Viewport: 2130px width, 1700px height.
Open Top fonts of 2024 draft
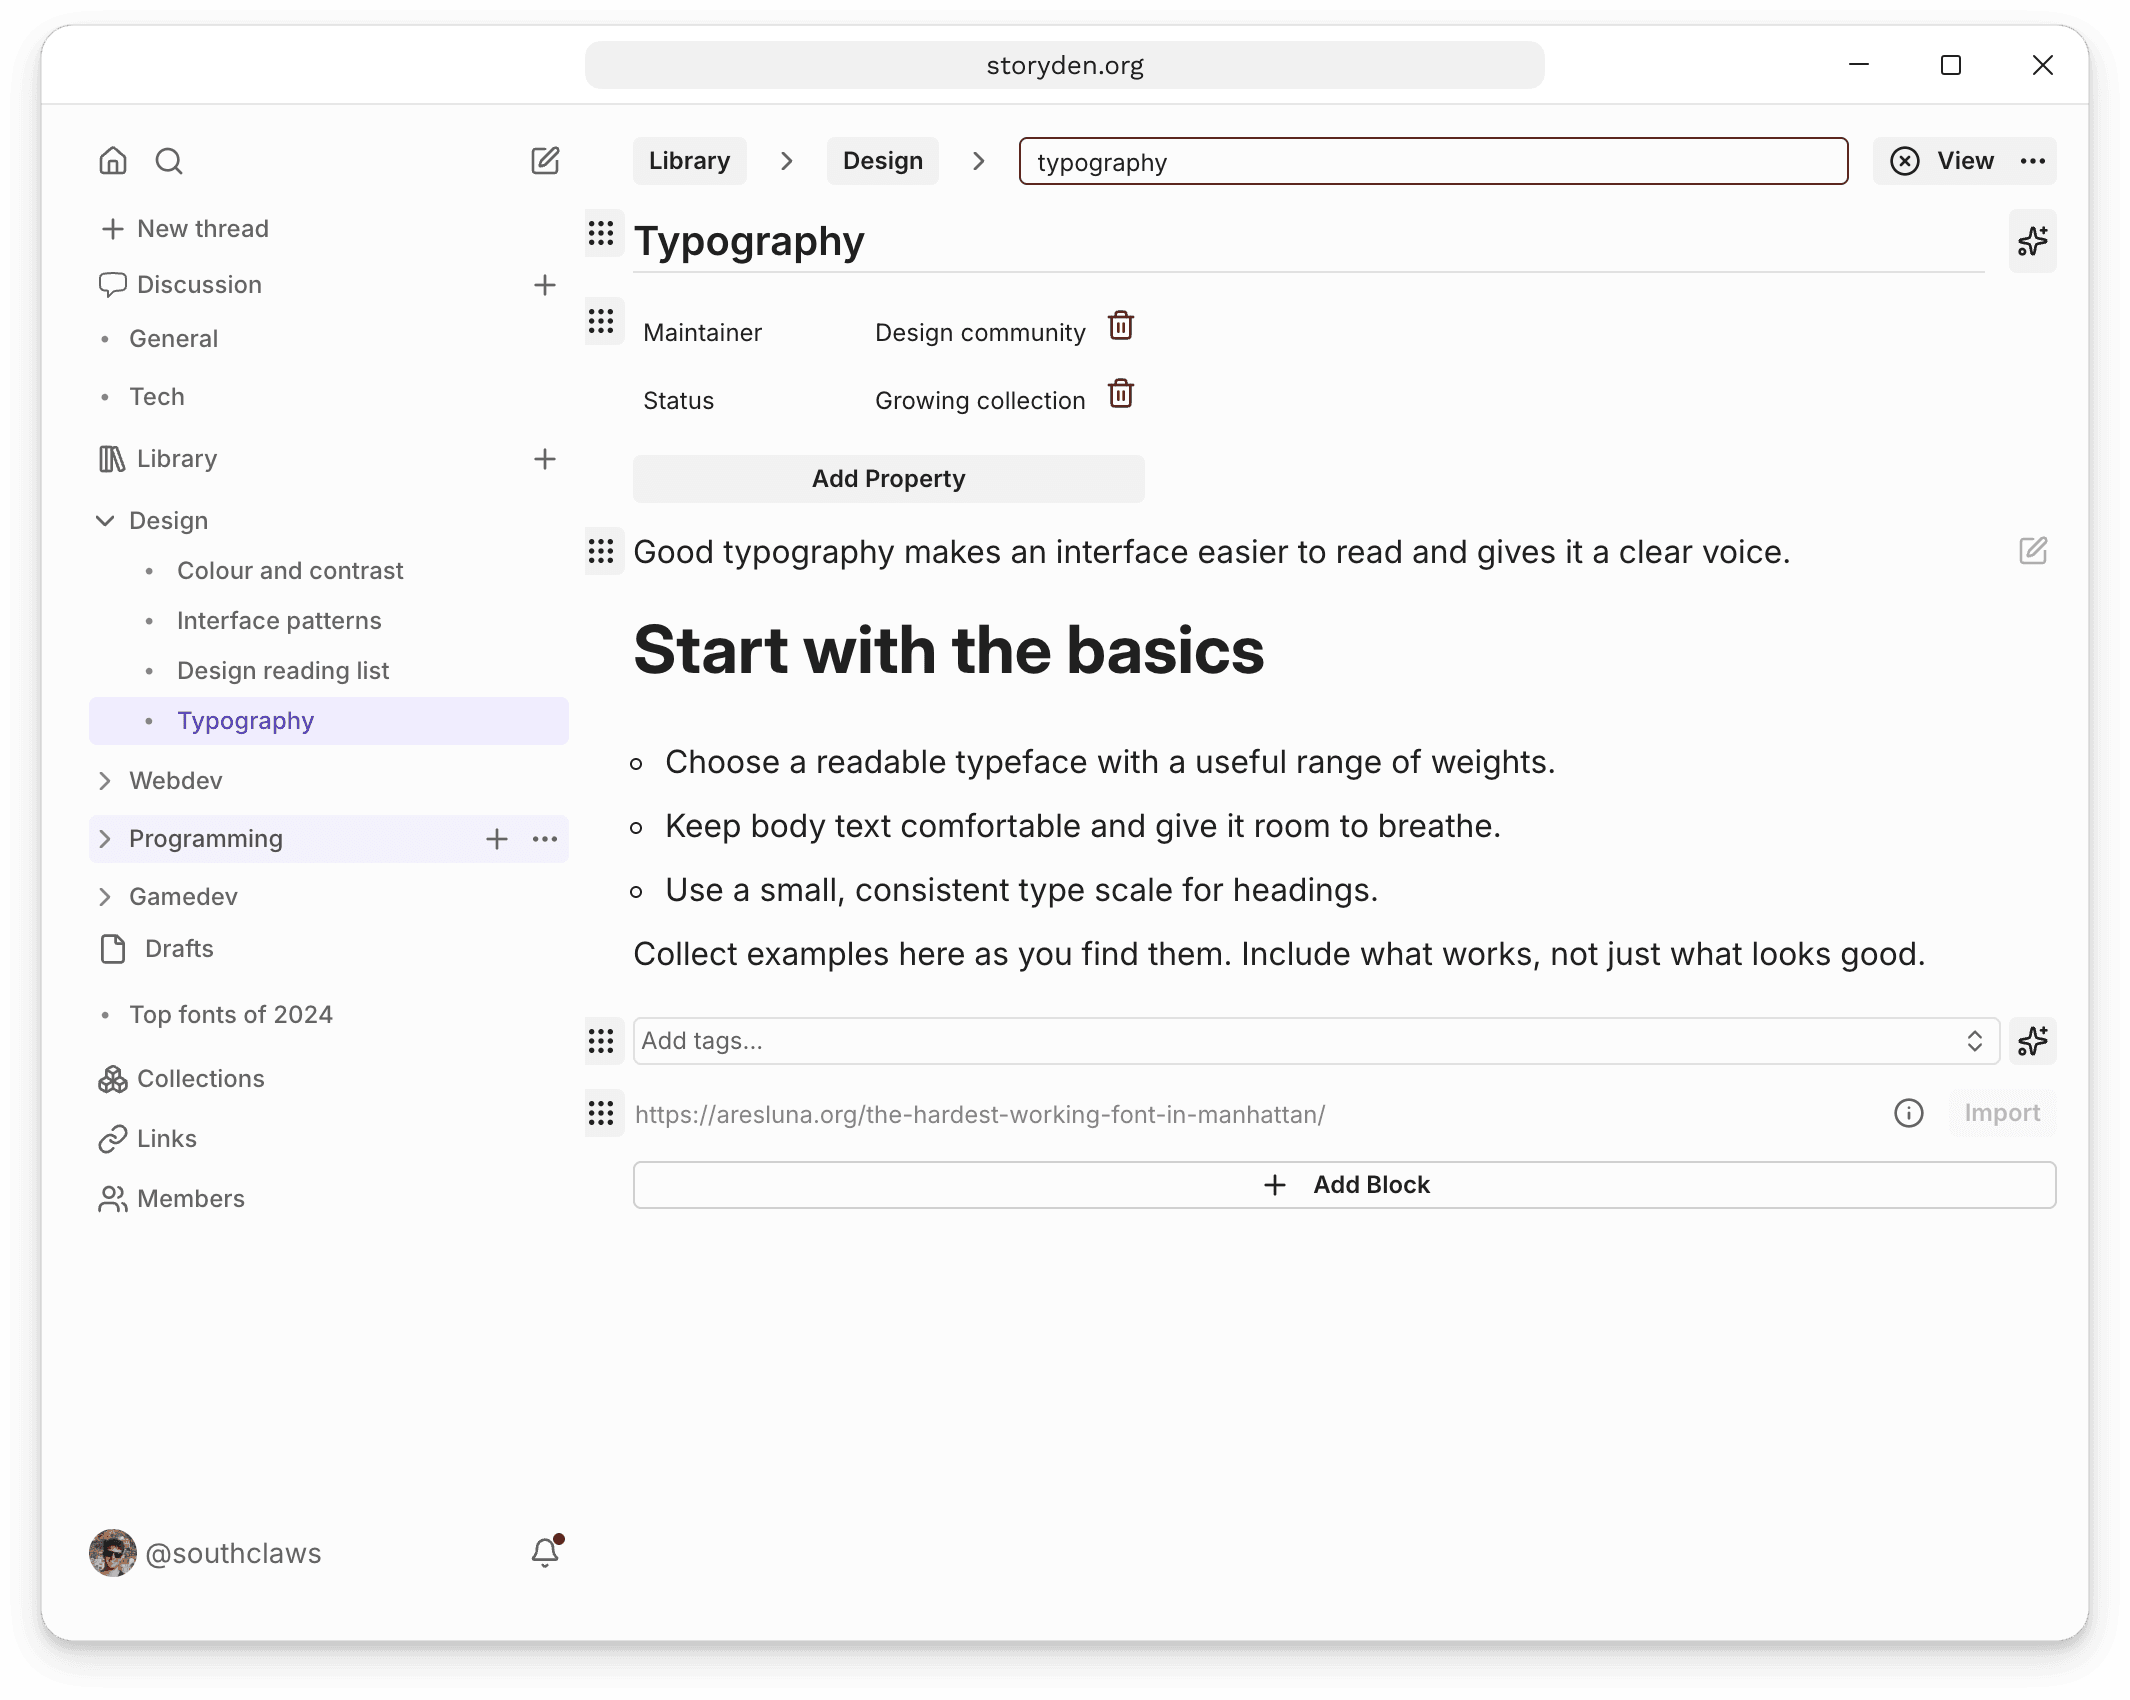pos(231,1015)
